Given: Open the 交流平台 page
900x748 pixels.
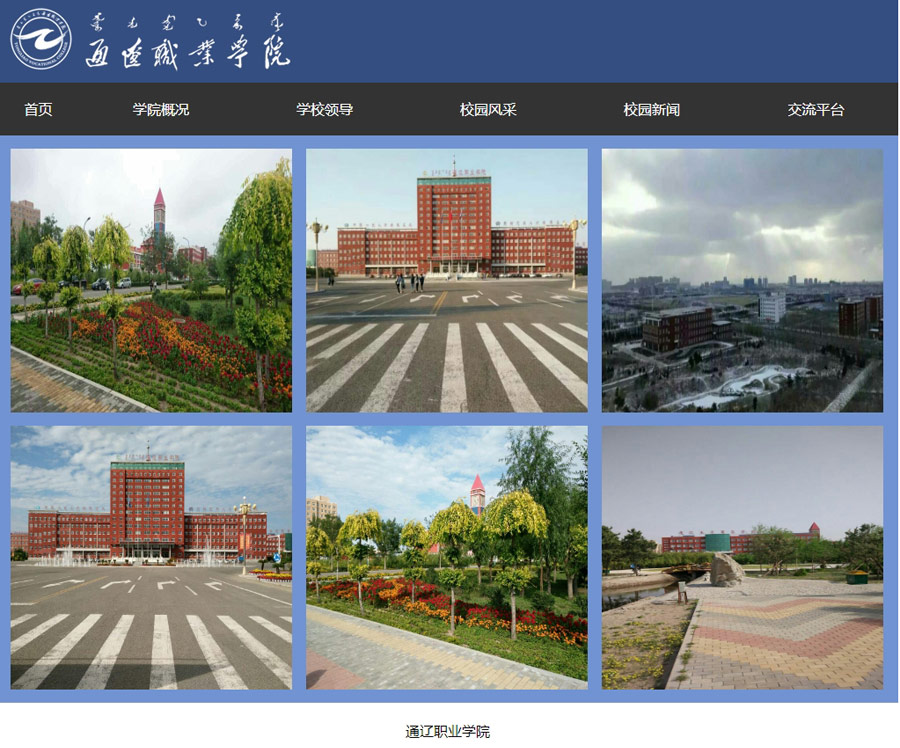Looking at the screenshot, I should (x=815, y=110).
